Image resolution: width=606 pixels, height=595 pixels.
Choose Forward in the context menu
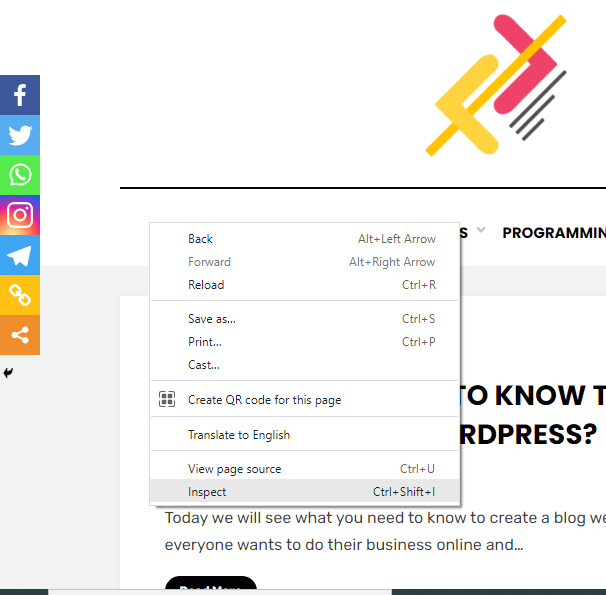point(305,262)
